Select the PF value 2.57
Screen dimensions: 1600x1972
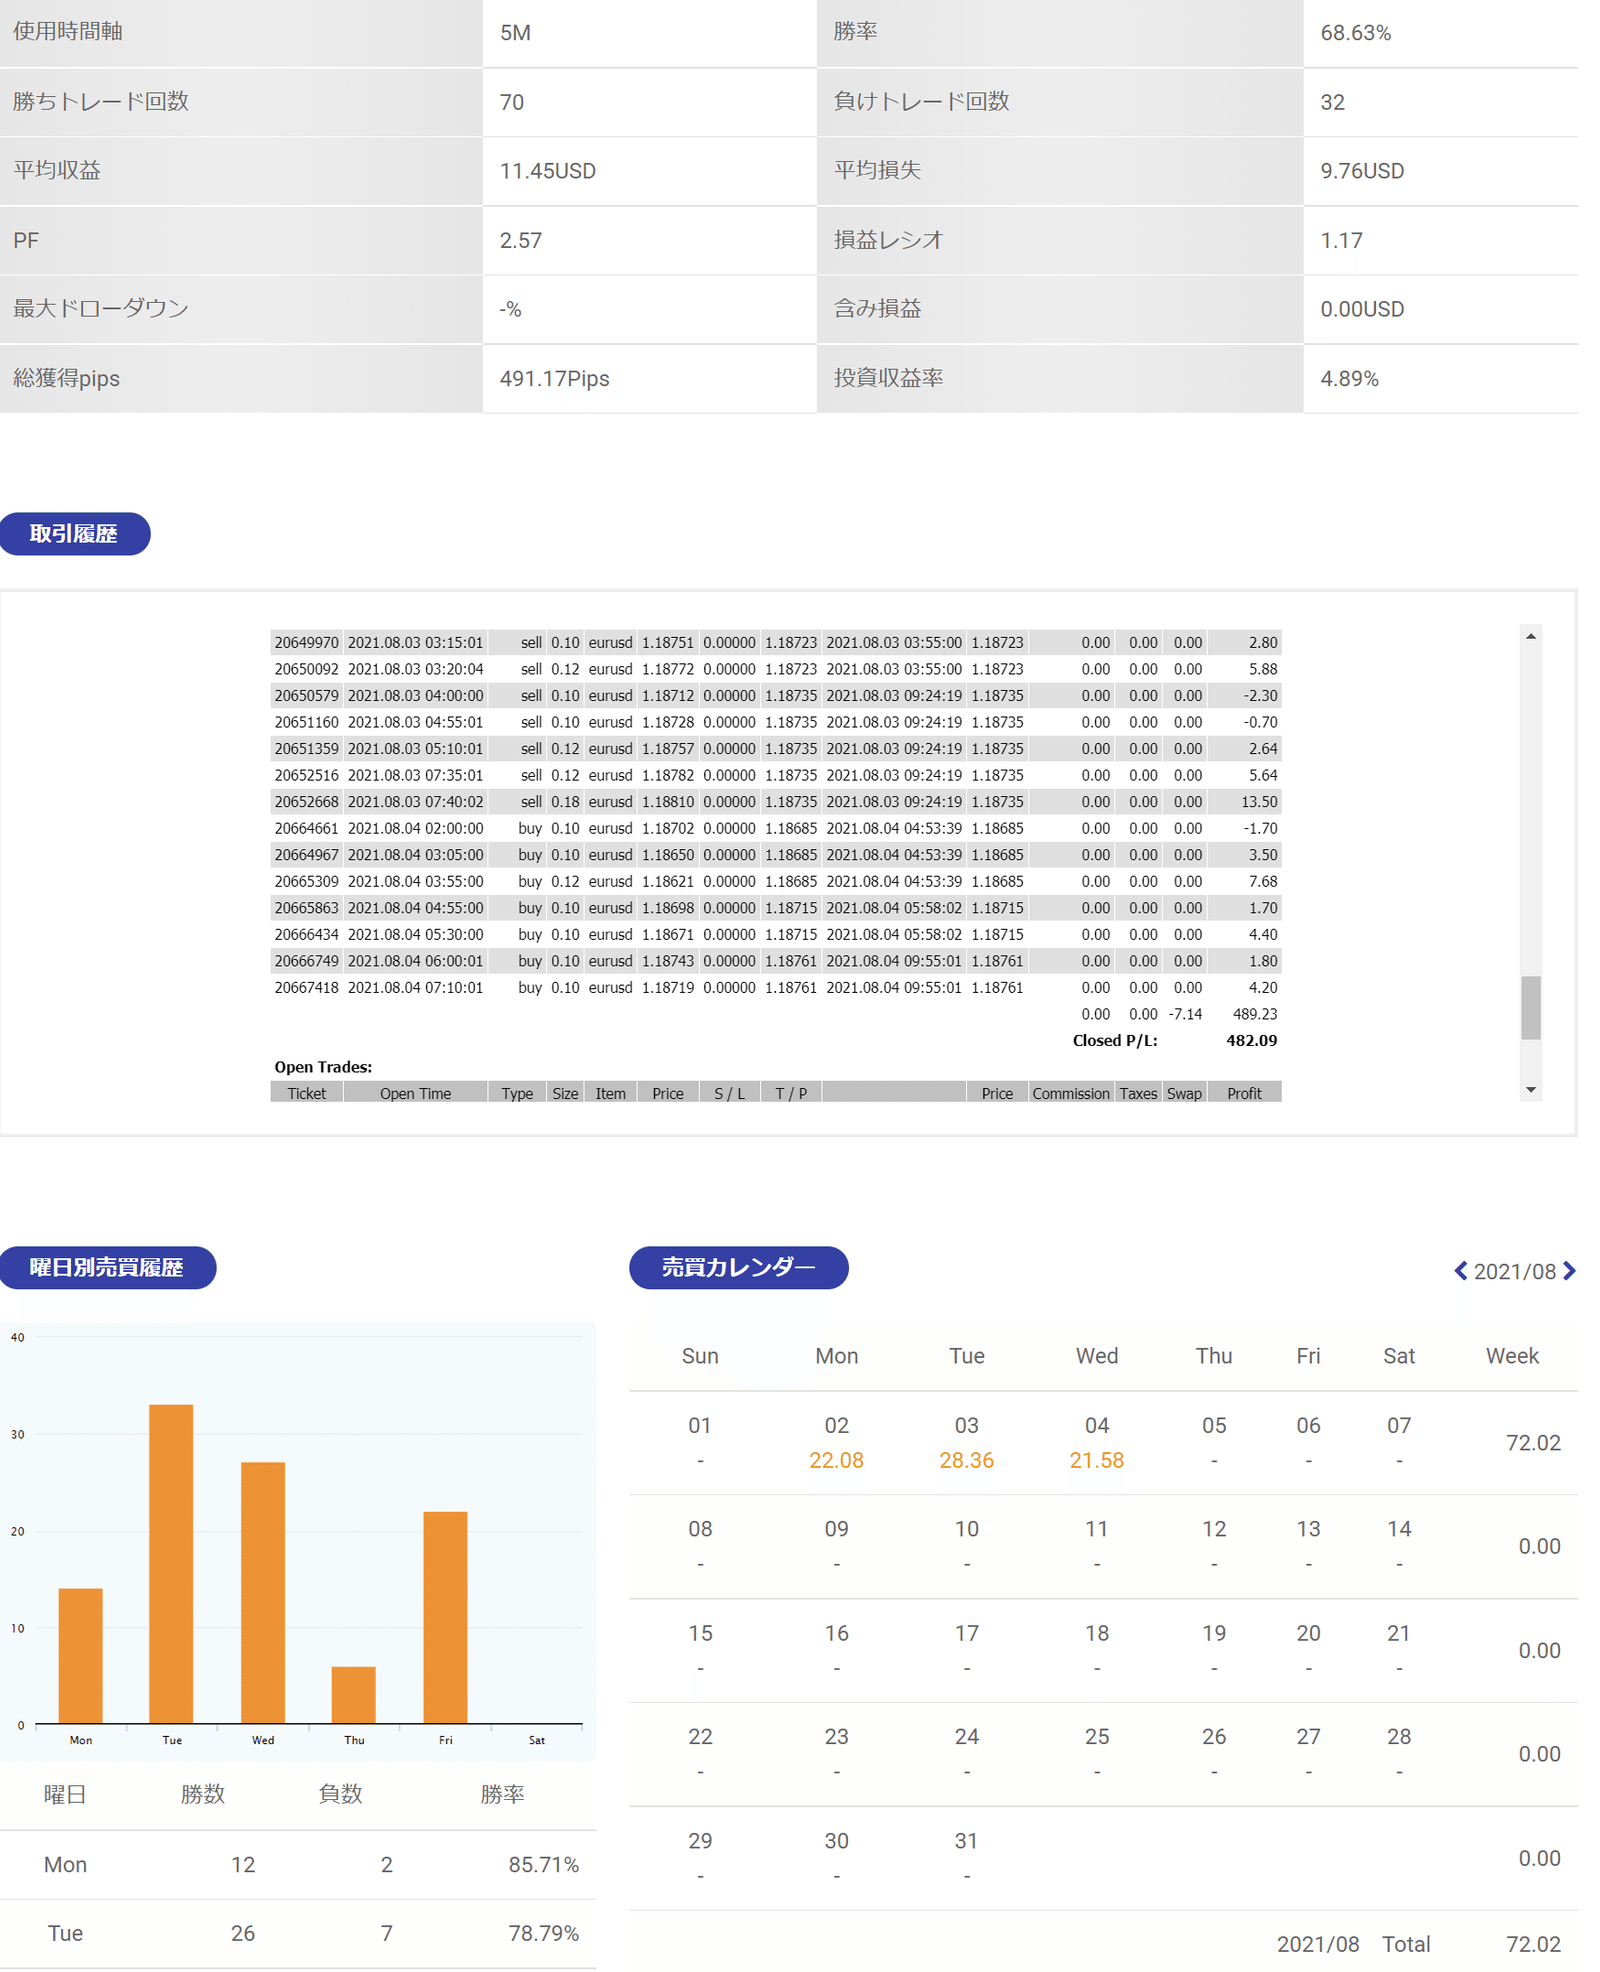pyautogui.click(x=521, y=241)
